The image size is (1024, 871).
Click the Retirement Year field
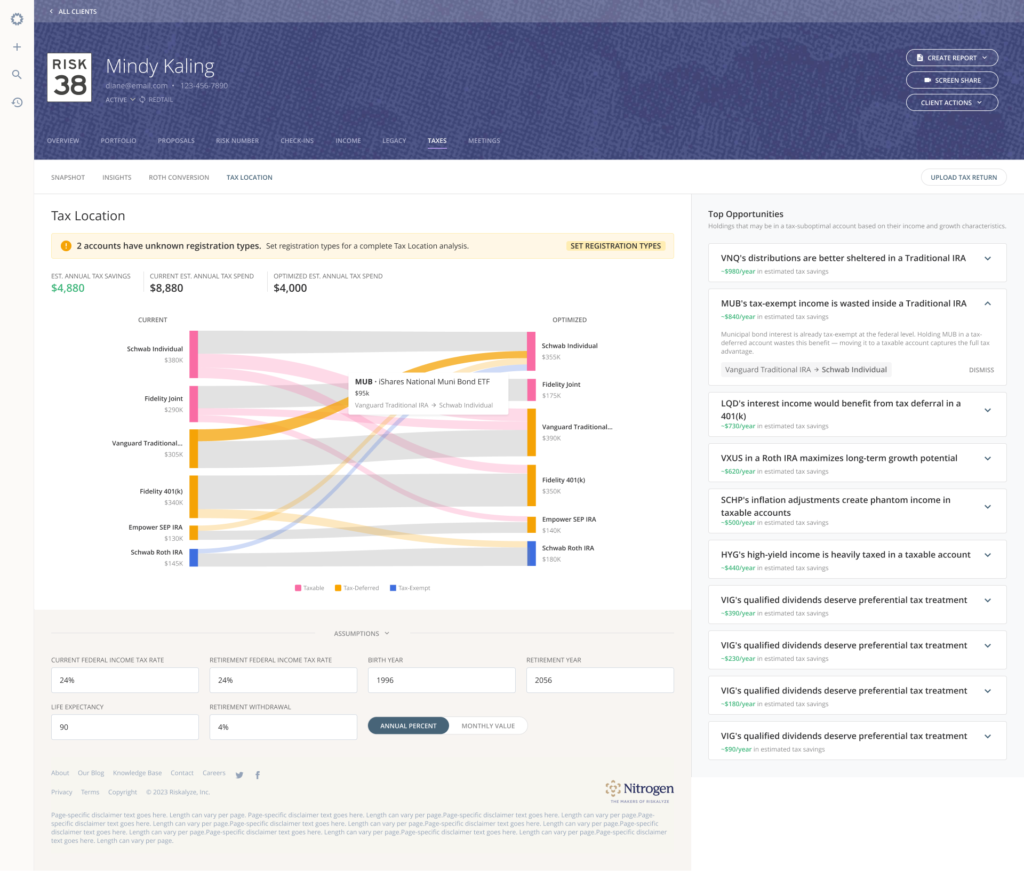(600, 680)
